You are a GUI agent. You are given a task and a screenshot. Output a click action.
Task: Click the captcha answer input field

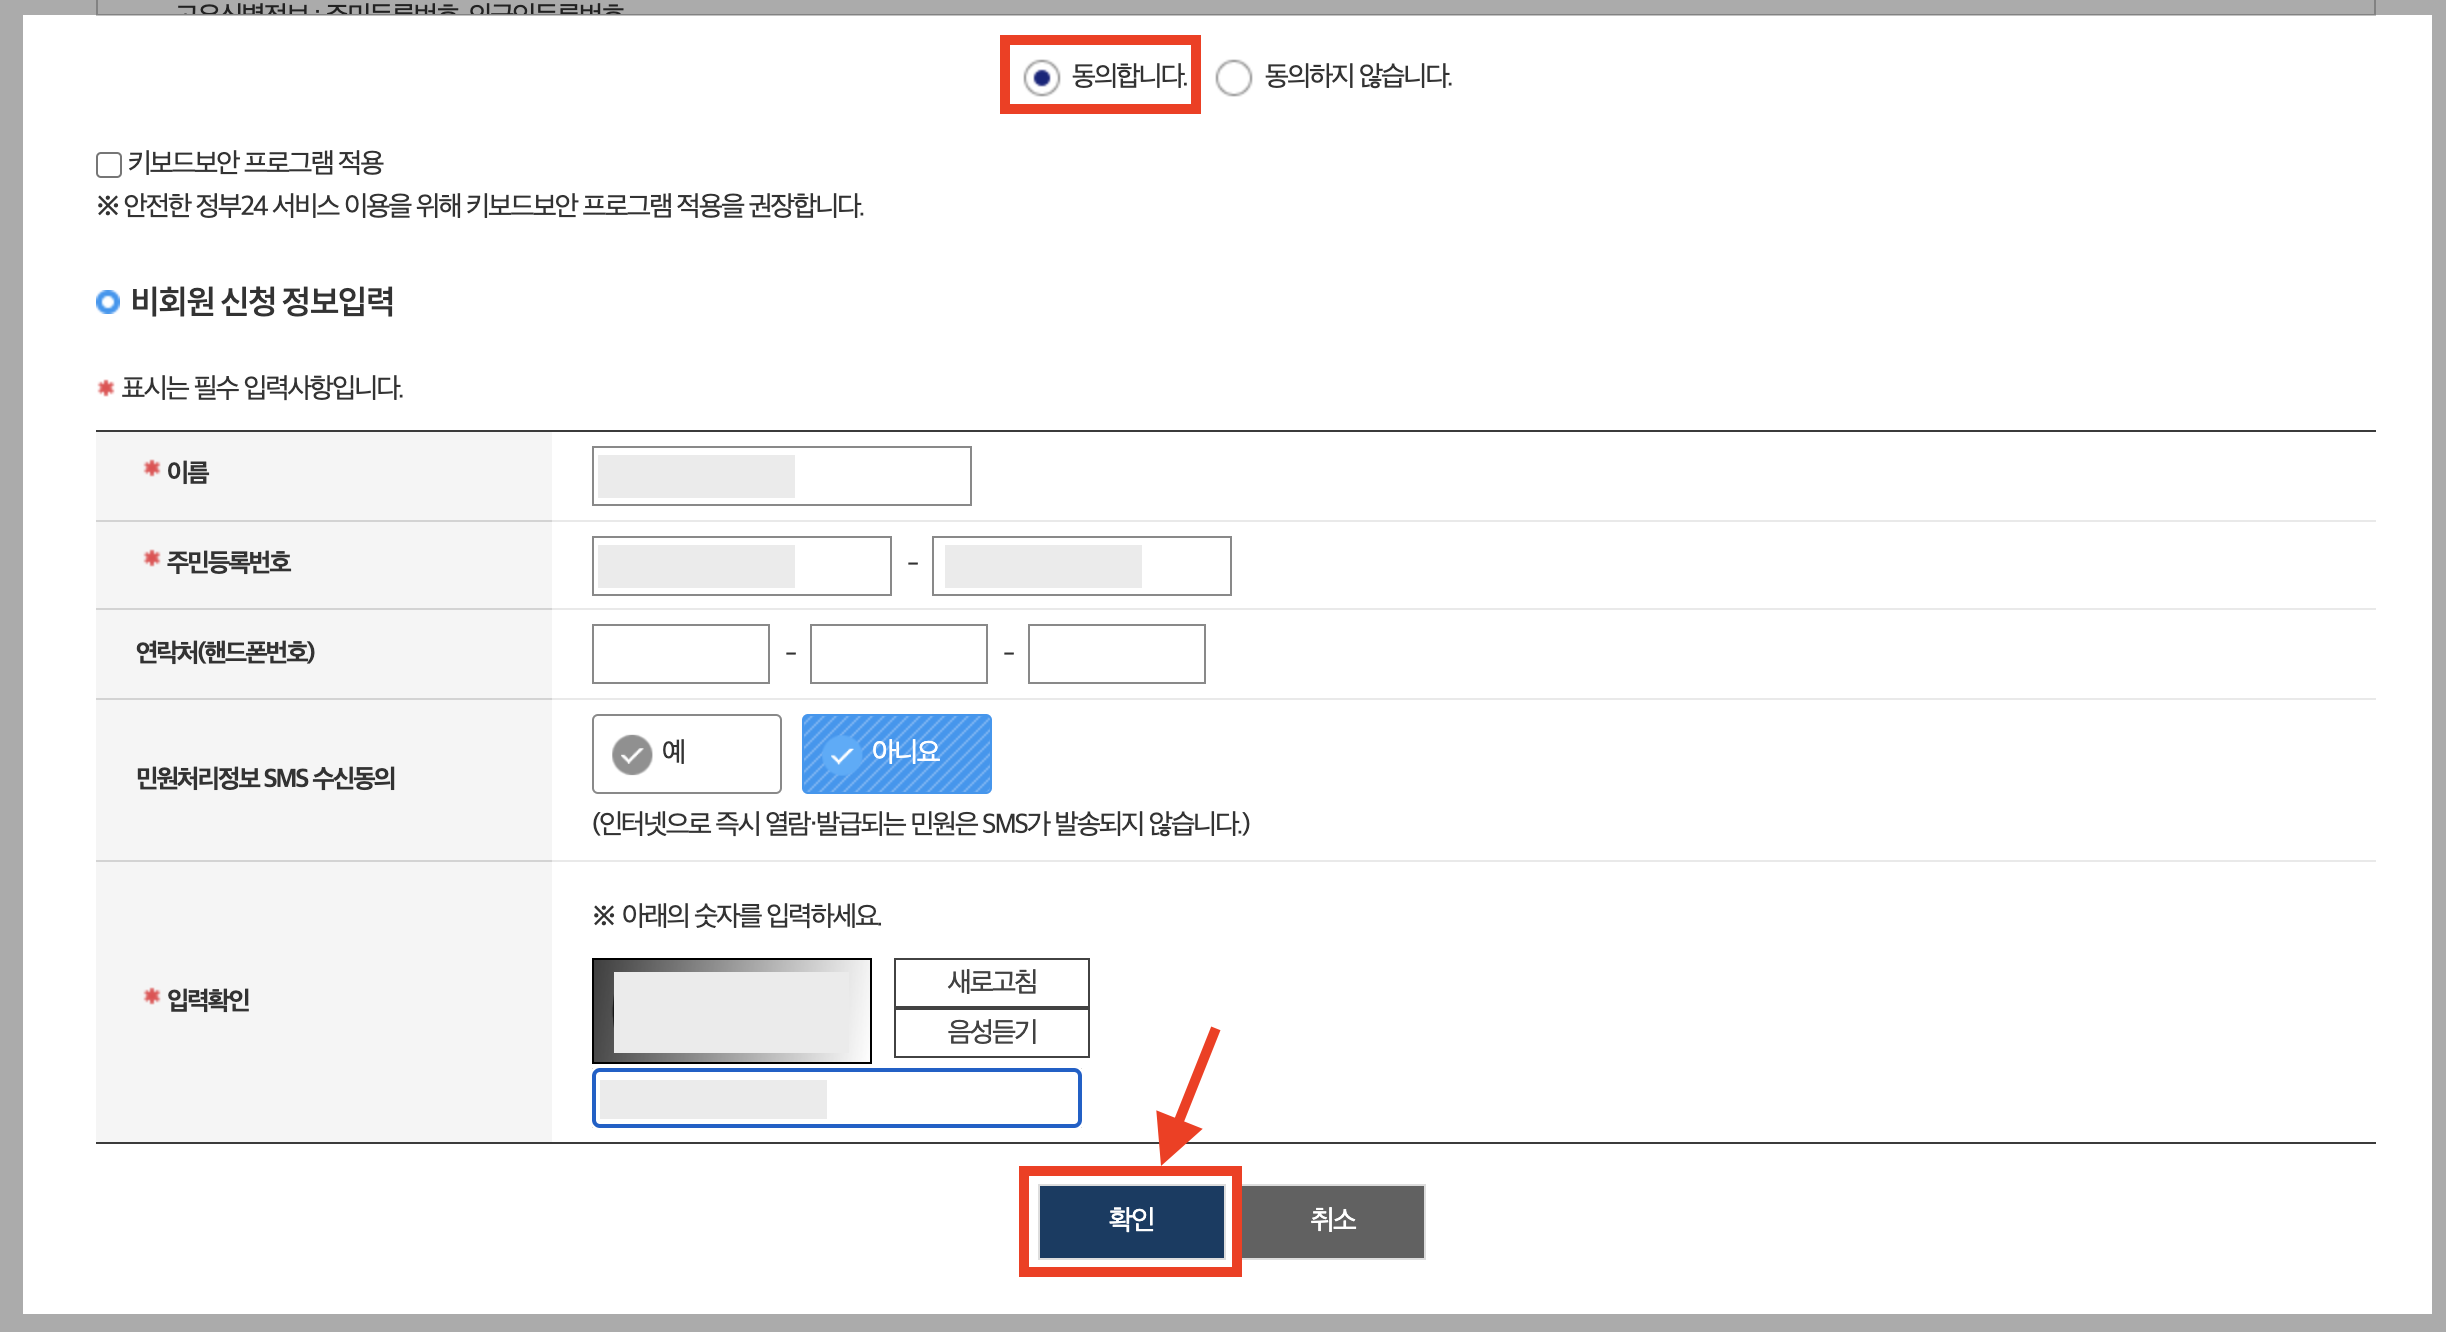836,1098
